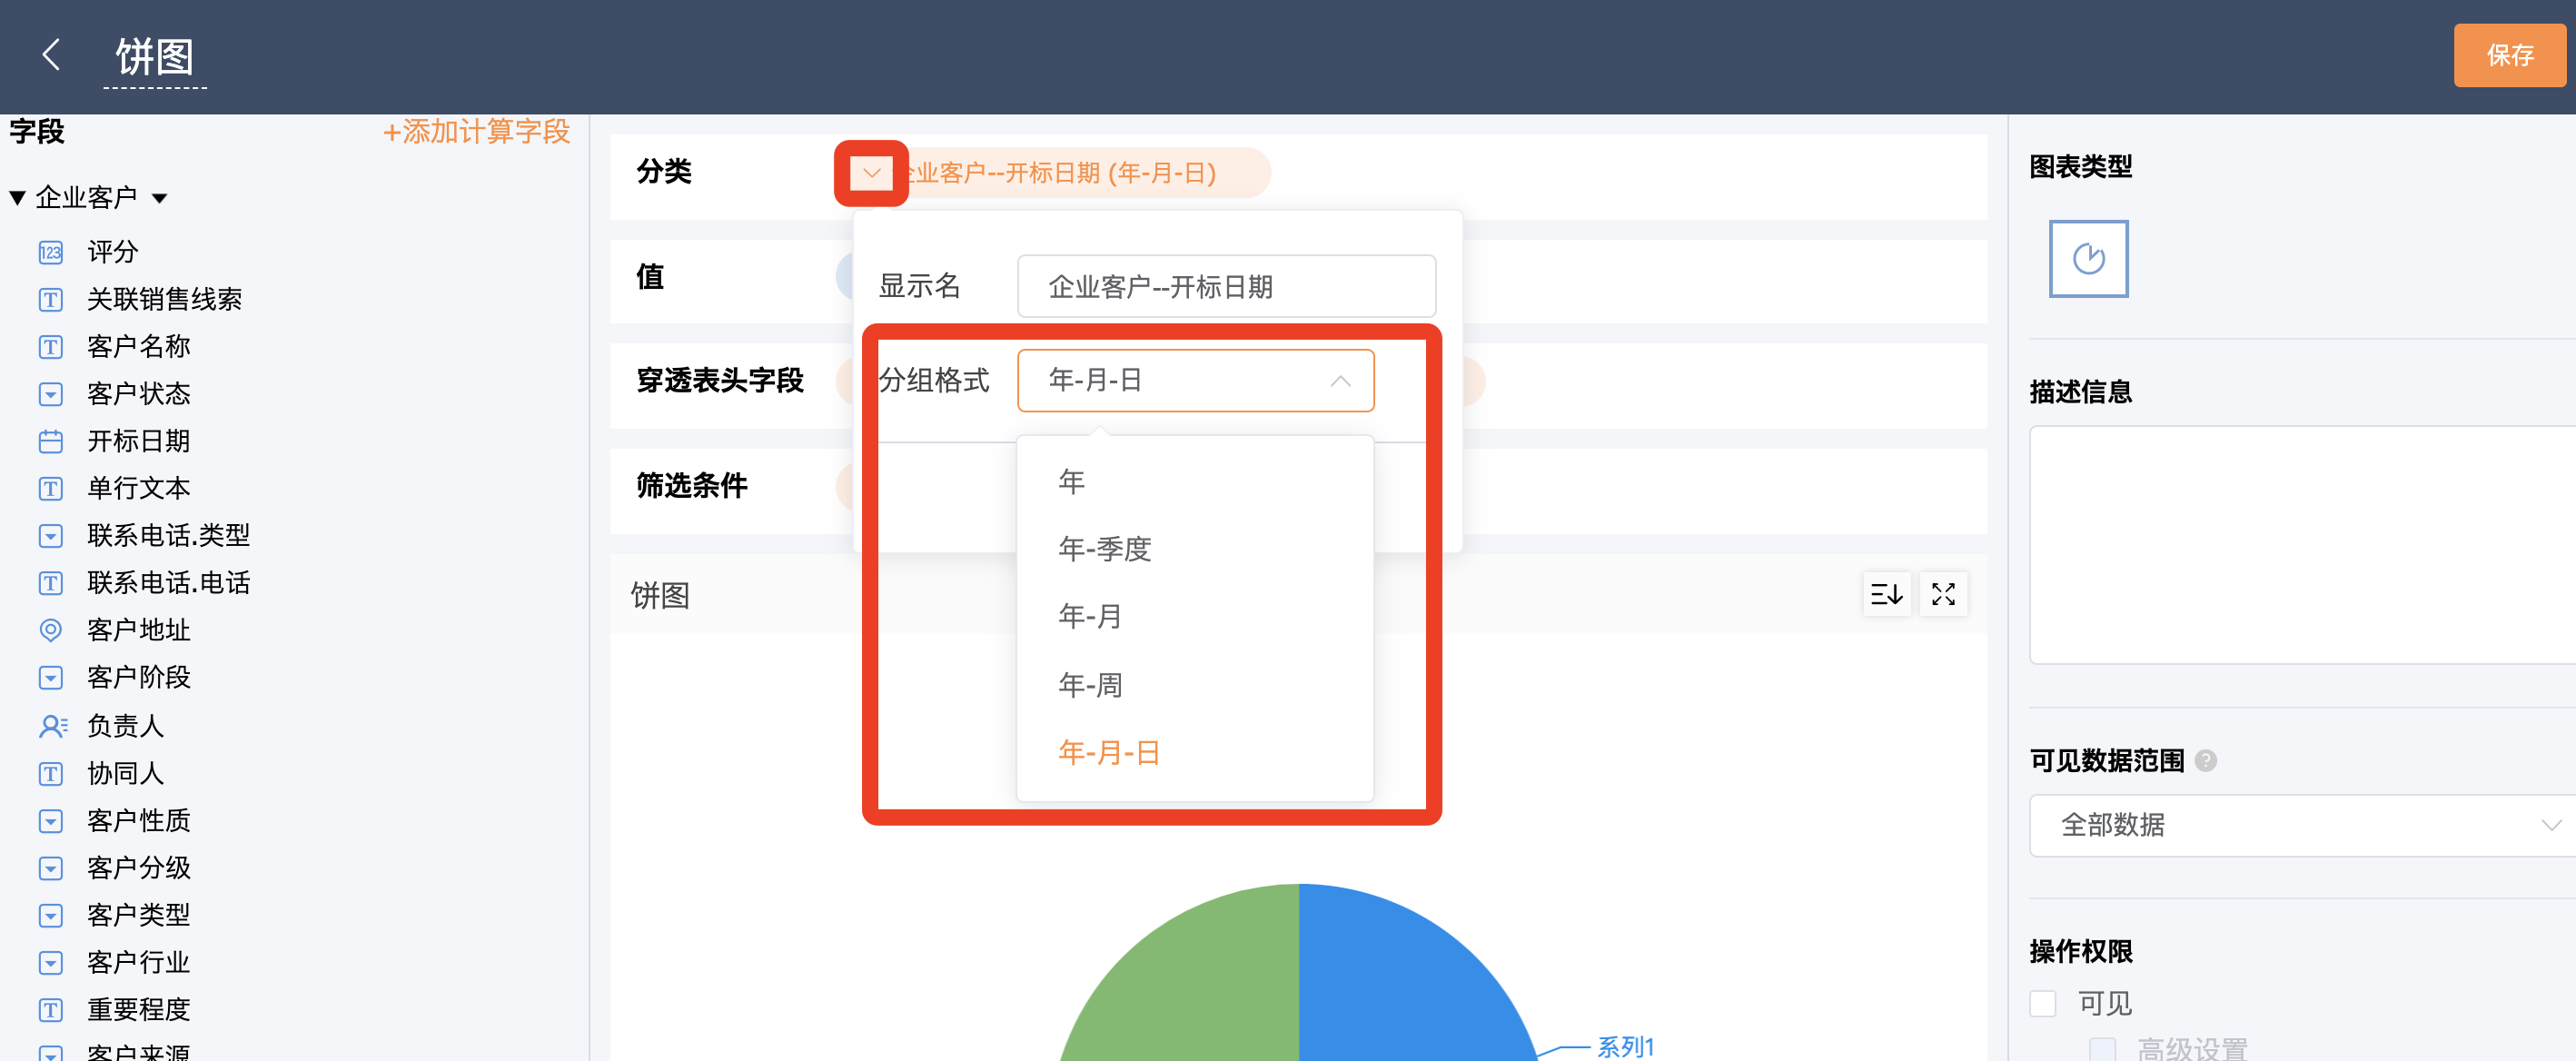Click select icon beside 客户性质
This screenshot has width=2576, height=1061.
click(x=50, y=820)
